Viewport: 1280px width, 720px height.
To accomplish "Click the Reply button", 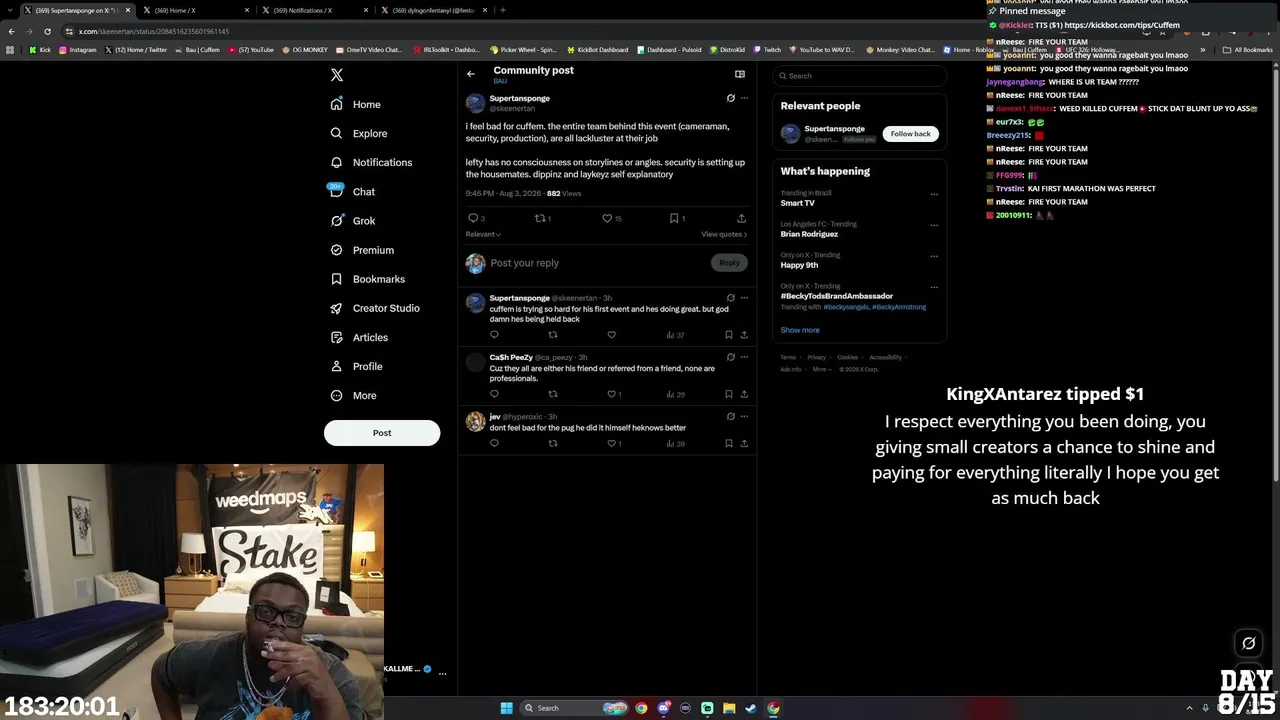I will pyautogui.click(x=729, y=263).
